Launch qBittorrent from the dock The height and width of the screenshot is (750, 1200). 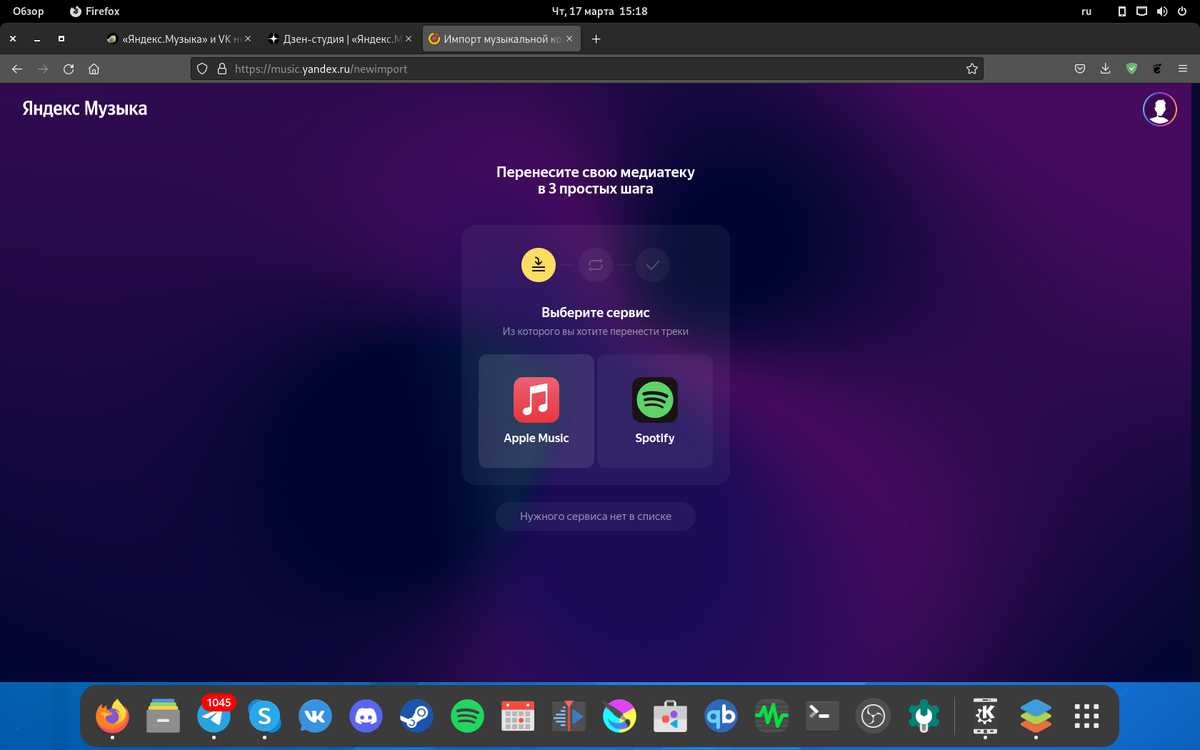pyautogui.click(x=721, y=715)
